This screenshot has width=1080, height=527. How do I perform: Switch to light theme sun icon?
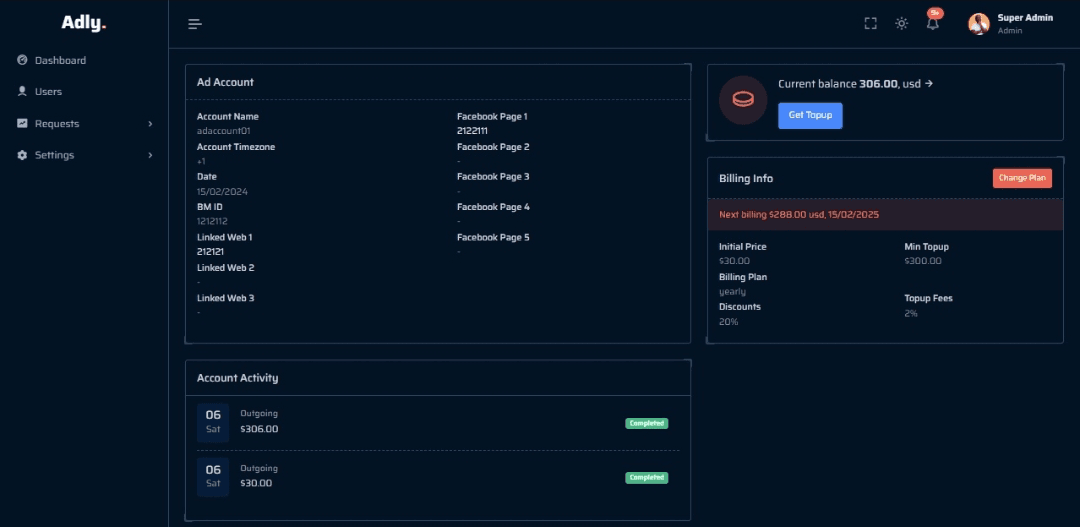click(x=902, y=23)
